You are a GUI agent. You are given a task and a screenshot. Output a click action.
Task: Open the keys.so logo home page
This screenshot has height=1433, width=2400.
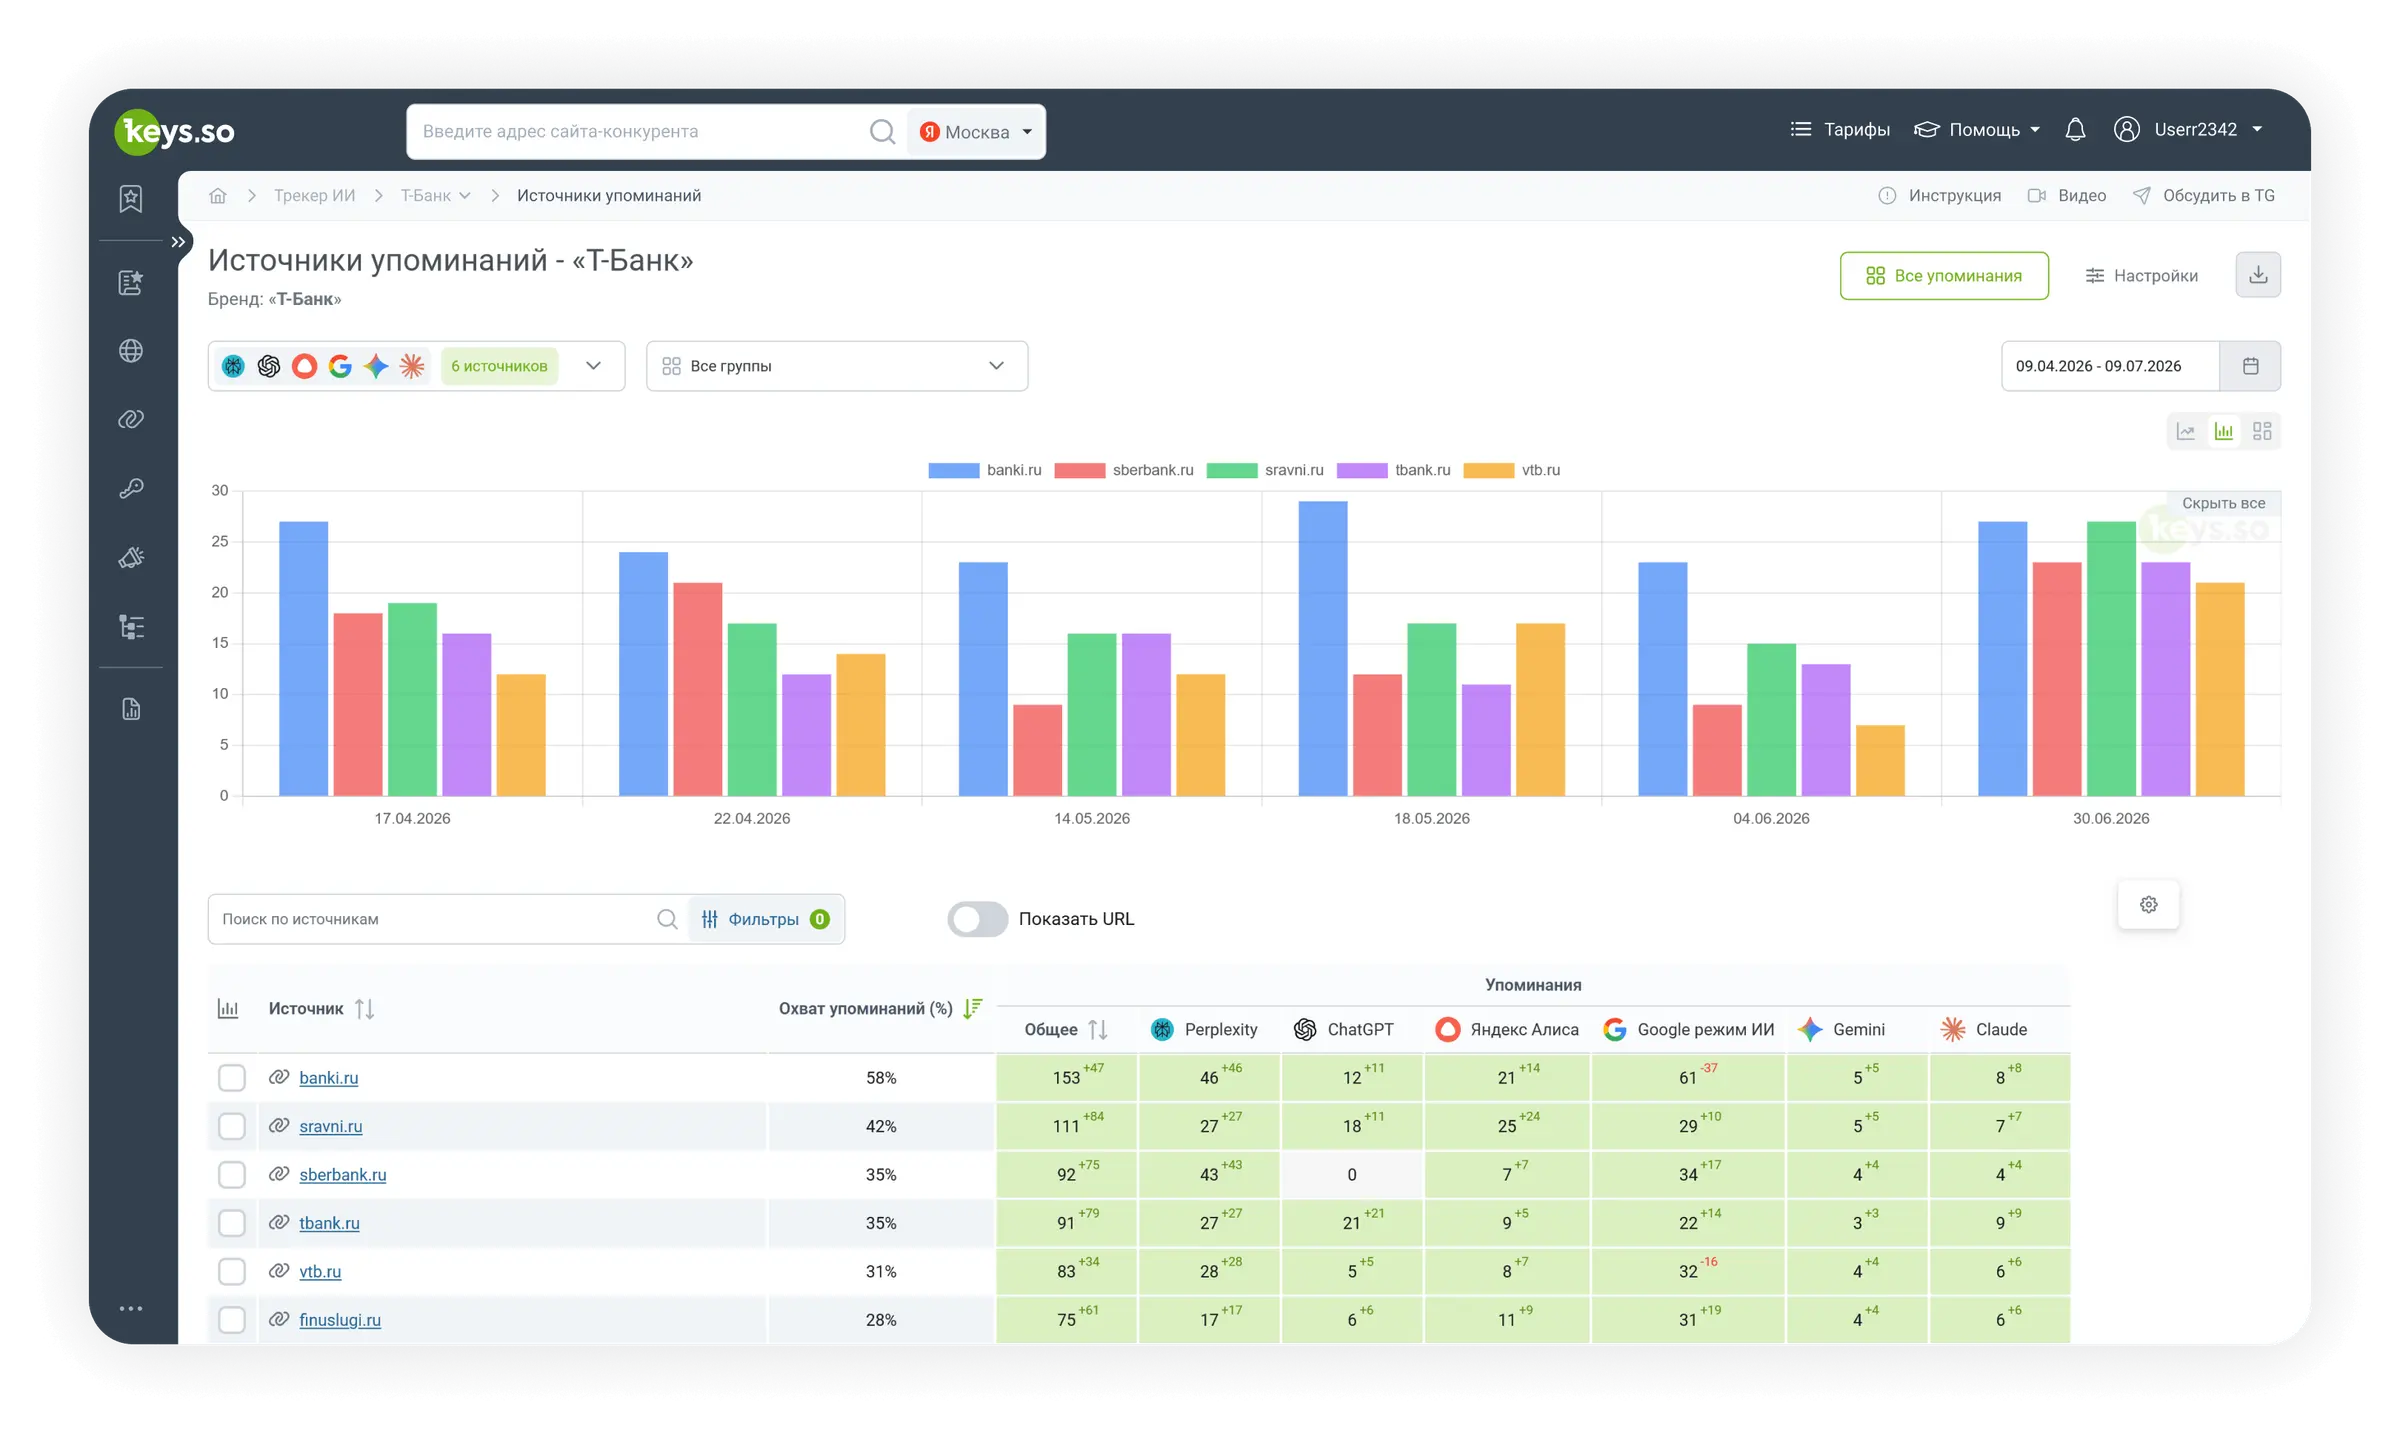(x=175, y=131)
